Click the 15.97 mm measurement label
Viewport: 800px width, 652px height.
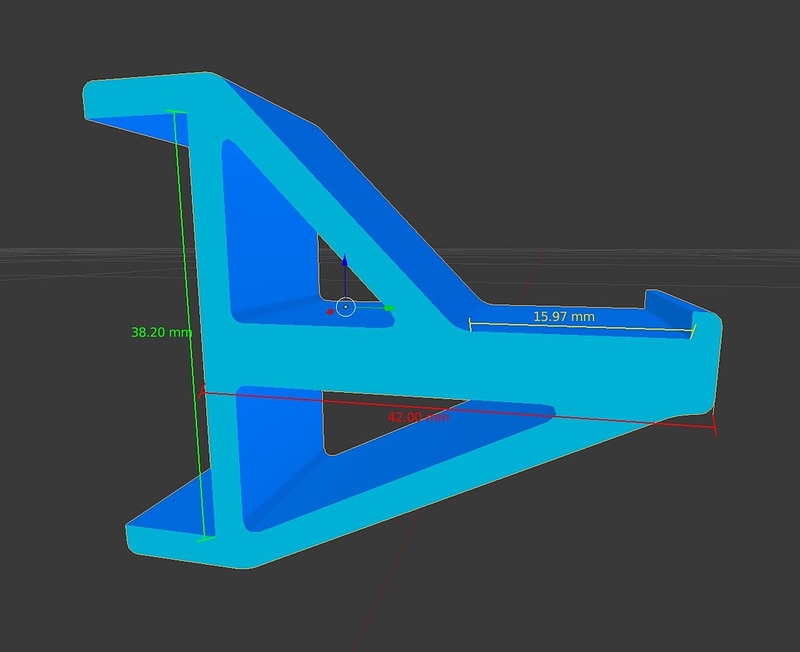564,316
